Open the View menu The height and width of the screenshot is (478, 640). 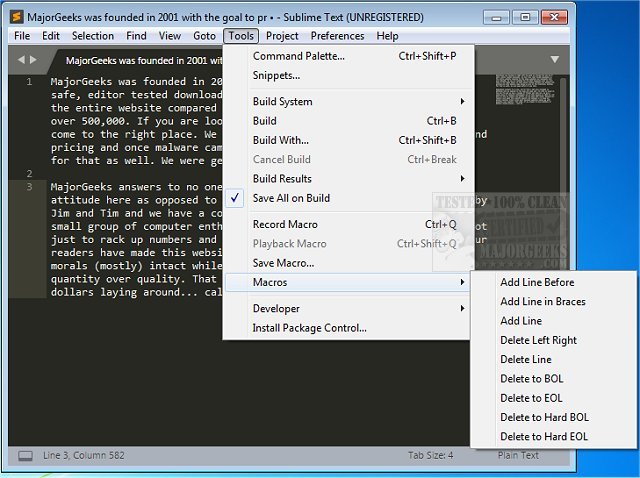170,36
